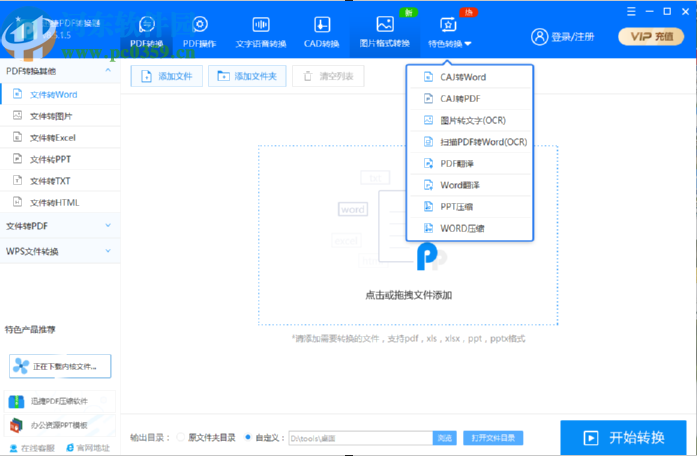Viewport: 697px width, 456px height.
Task: Select 文件转PPT in sidebar
Action: click(x=60, y=159)
